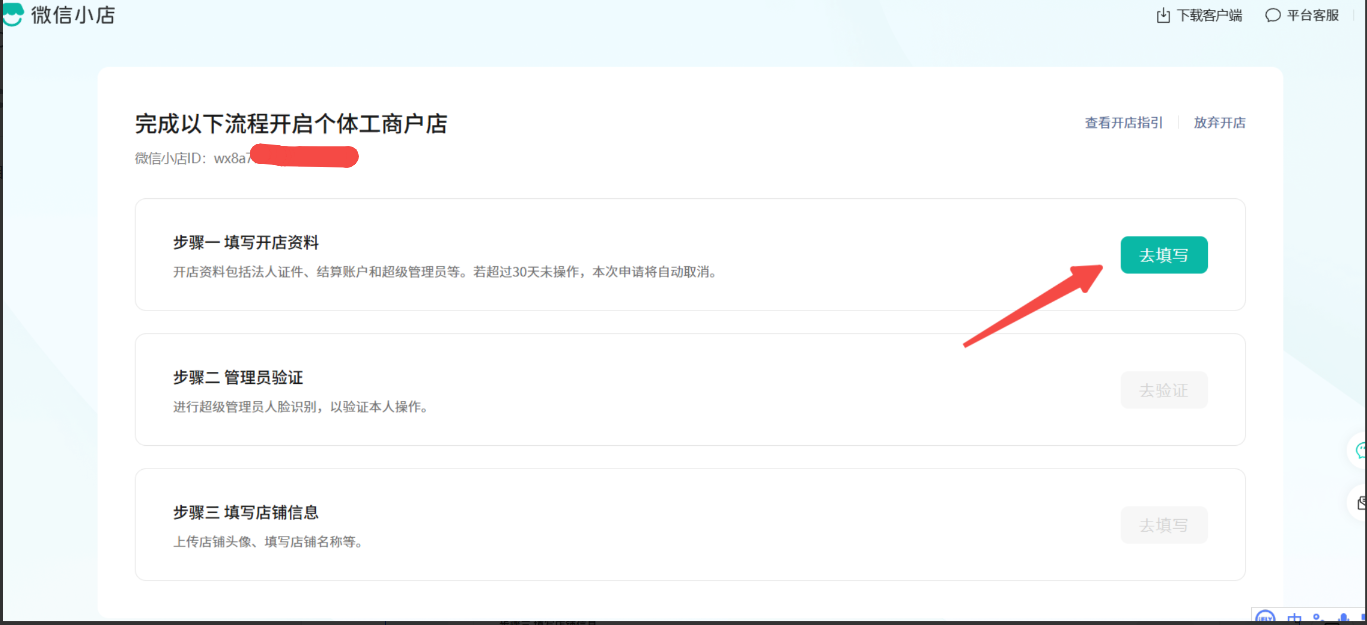Click the heading 完成以下流程开启个体工商户店
1367x625 pixels.
coord(291,124)
